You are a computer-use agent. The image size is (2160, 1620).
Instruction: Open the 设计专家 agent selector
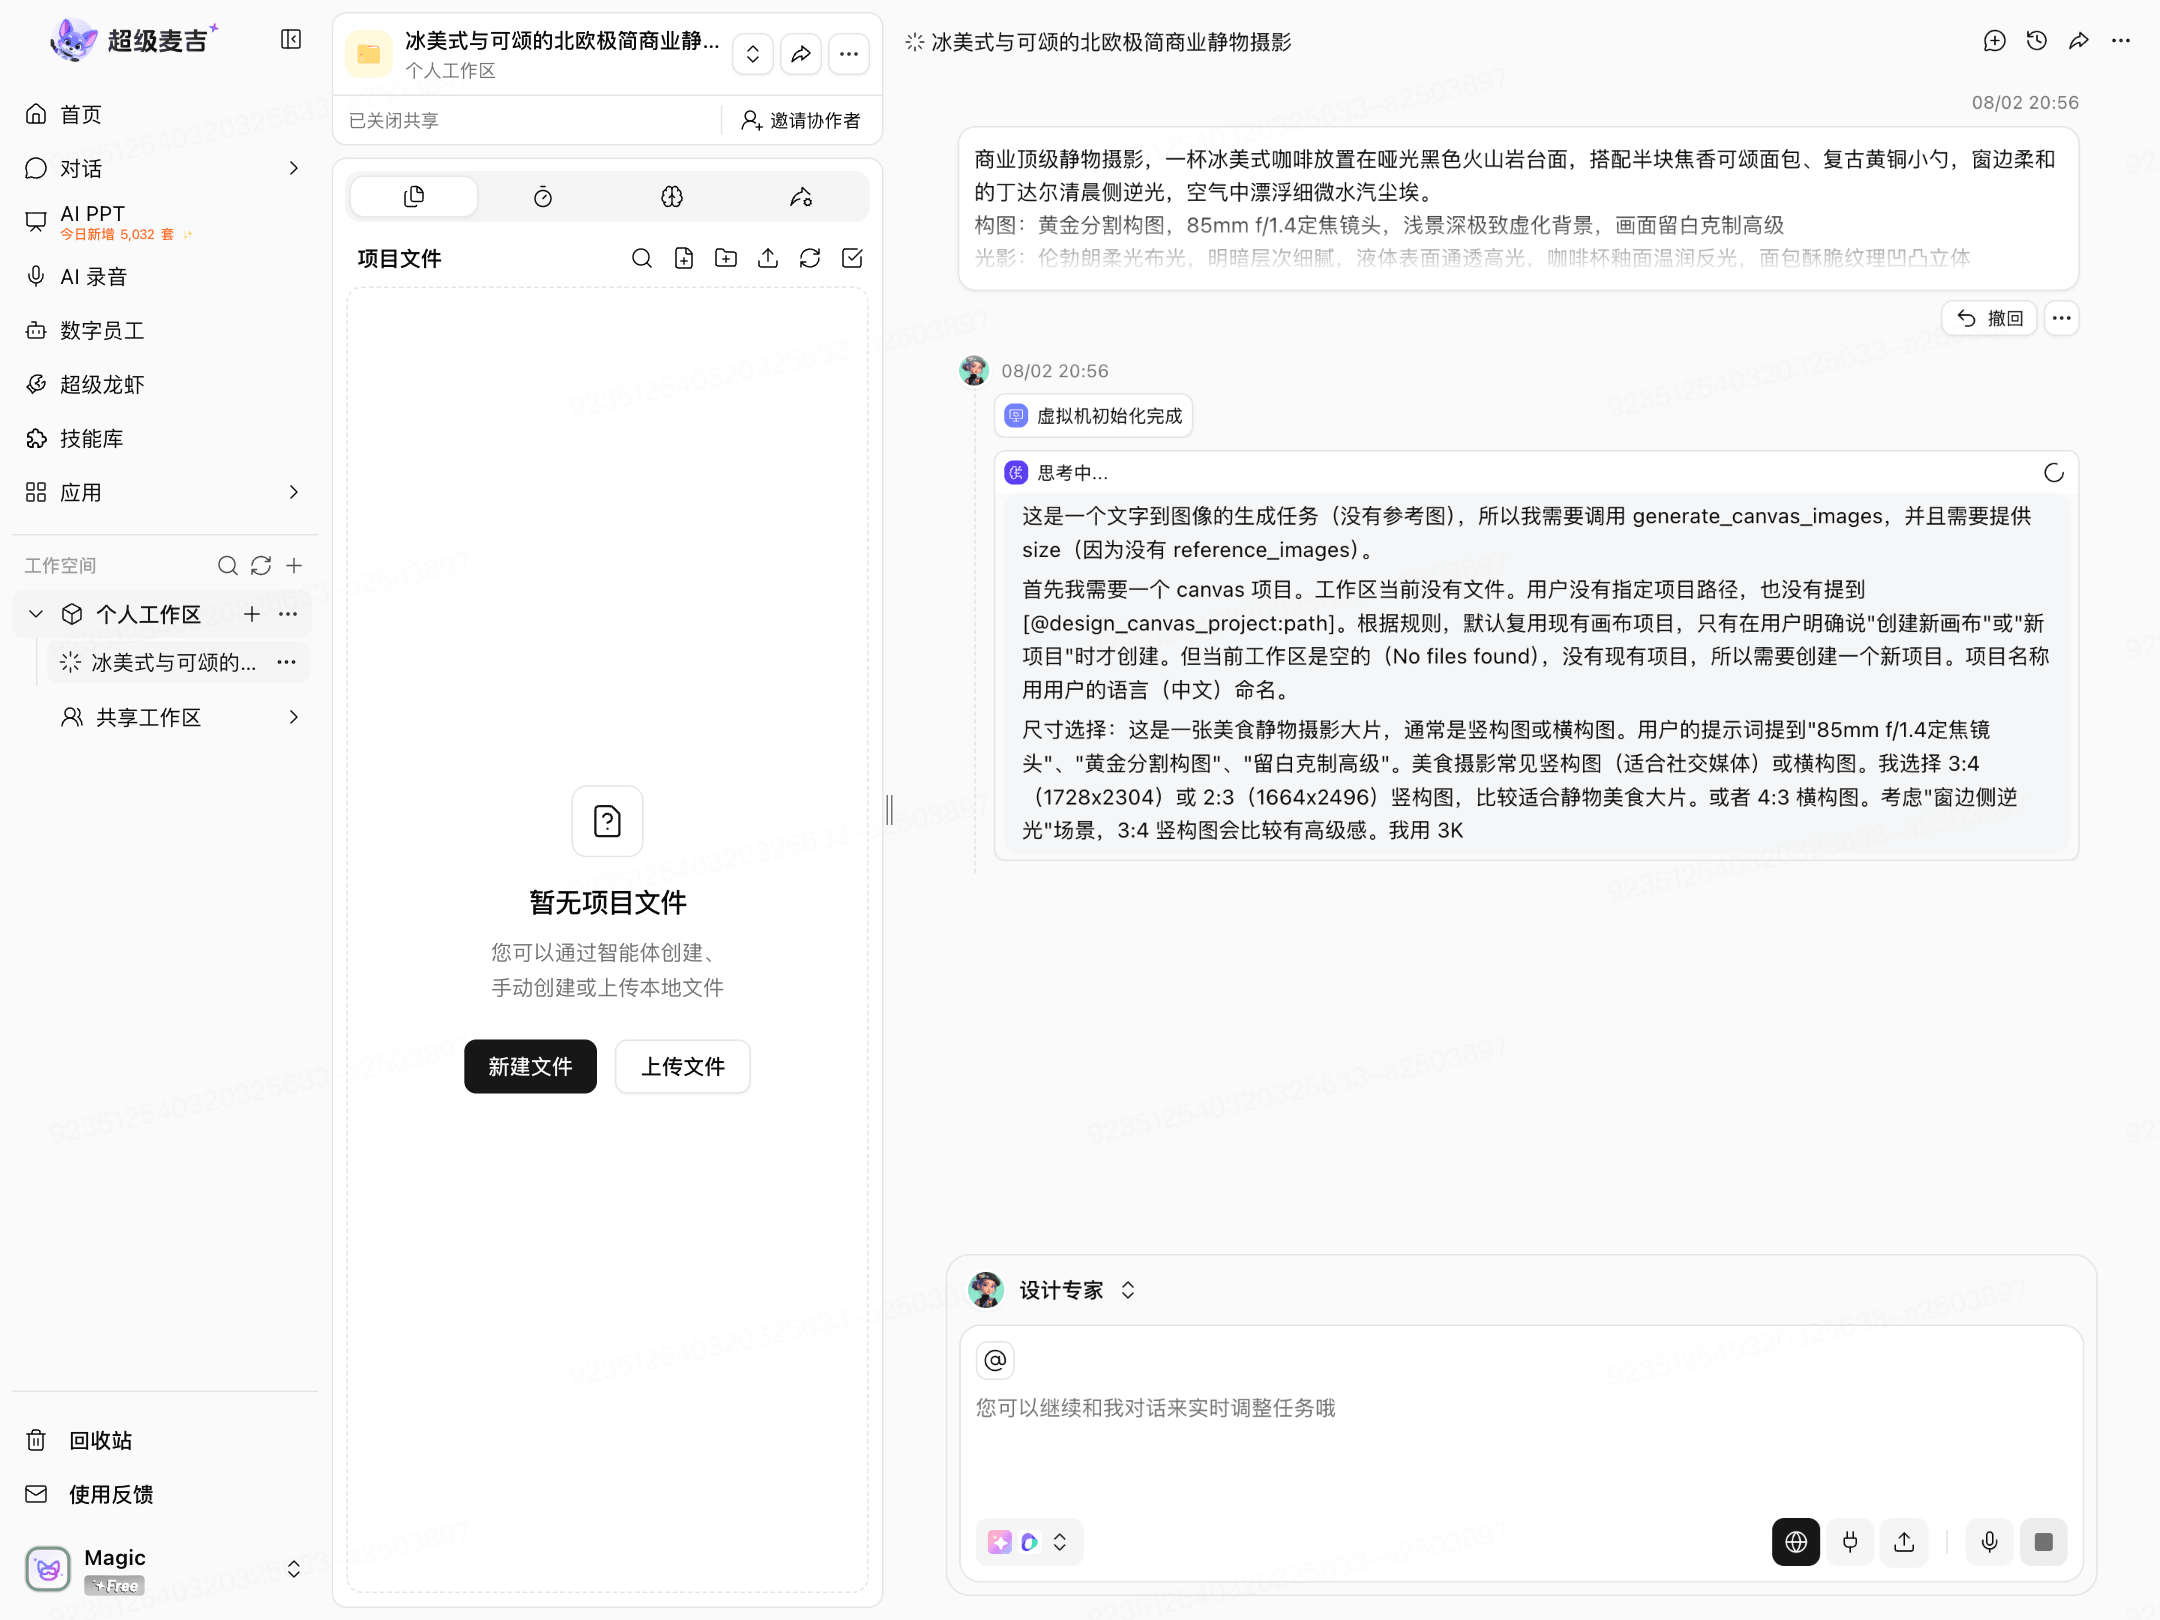click(1054, 1291)
